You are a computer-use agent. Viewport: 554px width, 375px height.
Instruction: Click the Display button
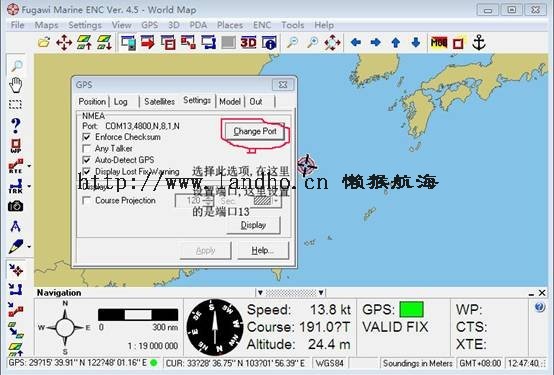coord(253,225)
